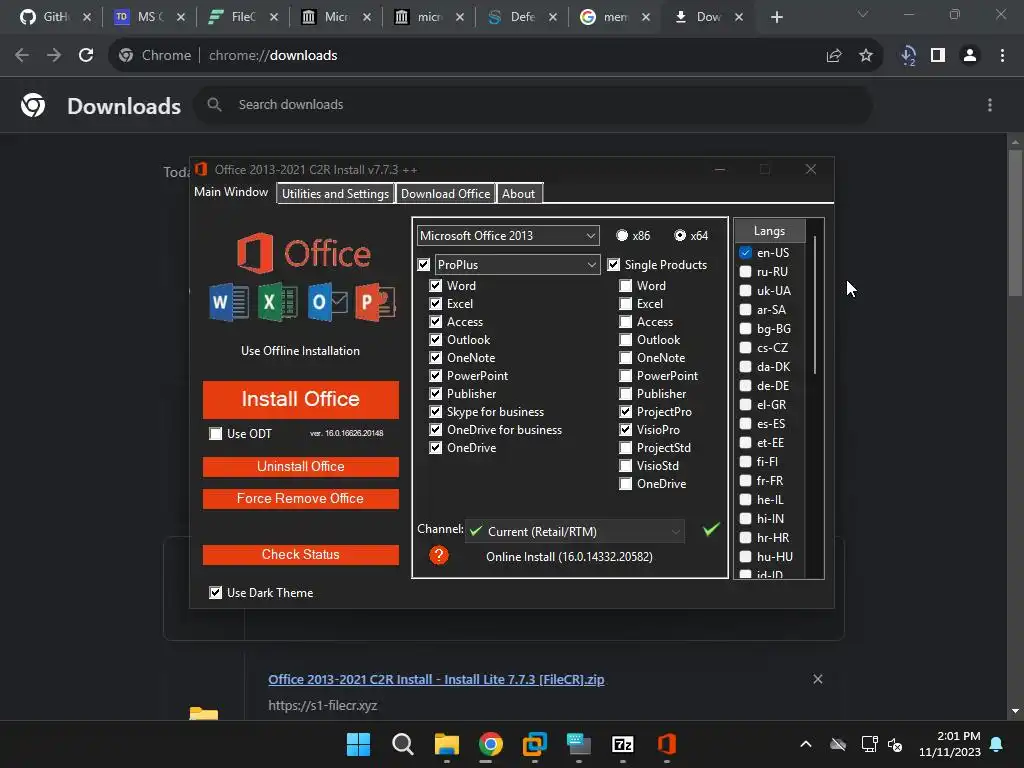Image resolution: width=1024 pixels, height=768 pixels.
Task: Click the Search downloads field
Action: tap(533, 104)
